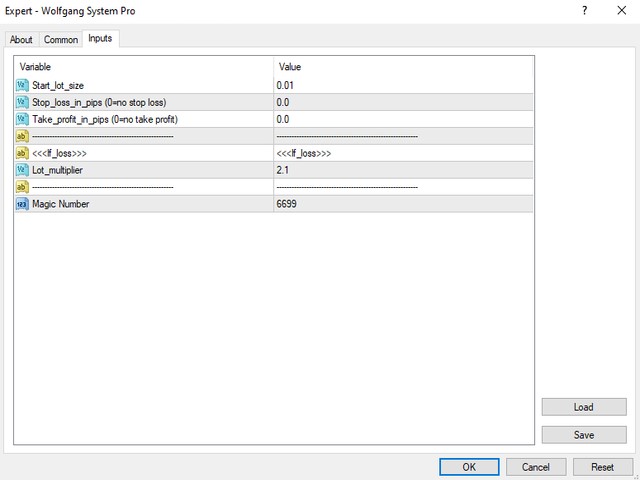
Task: Select the Stop_loss_in_pips value cell
Action: point(403,102)
